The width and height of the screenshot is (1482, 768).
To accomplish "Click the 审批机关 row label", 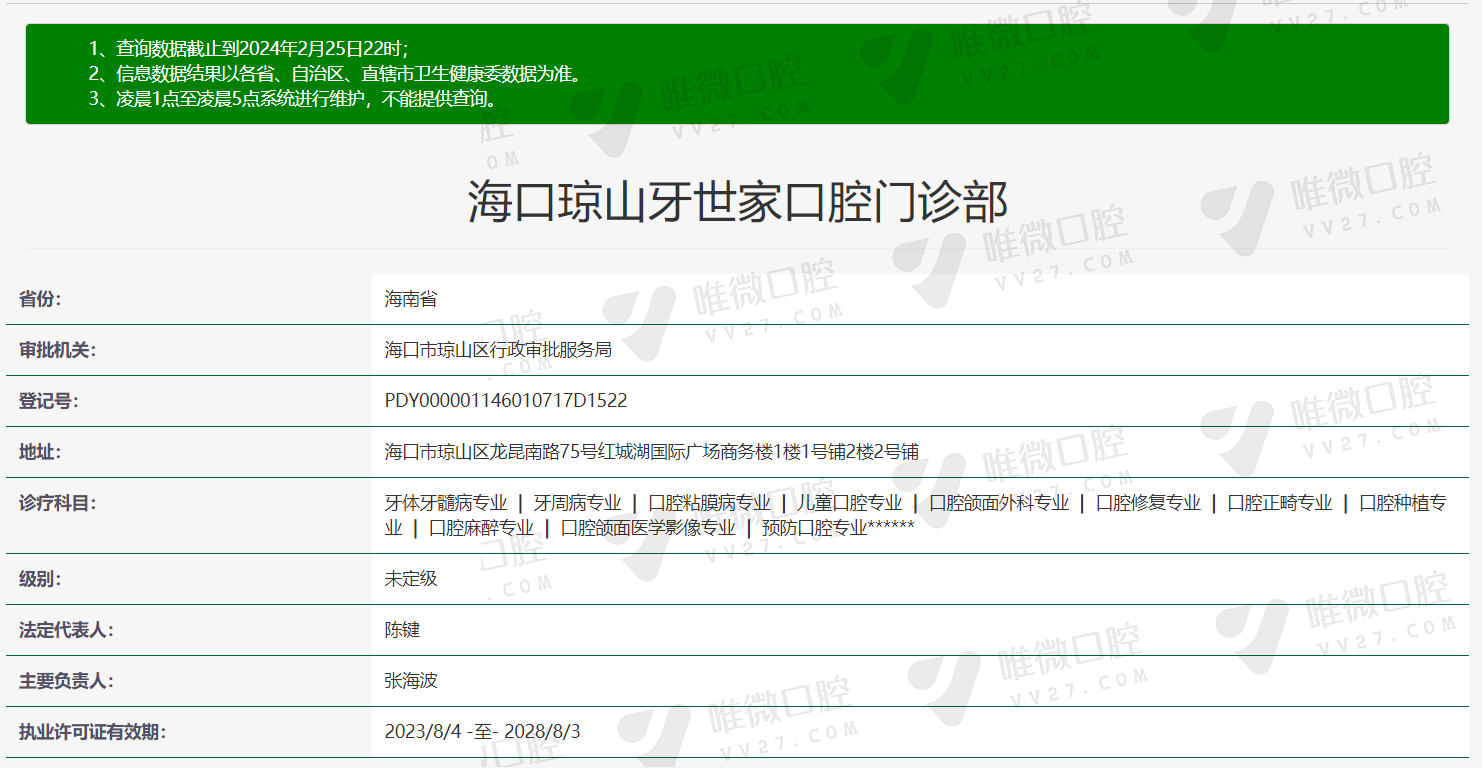I will point(57,350).
